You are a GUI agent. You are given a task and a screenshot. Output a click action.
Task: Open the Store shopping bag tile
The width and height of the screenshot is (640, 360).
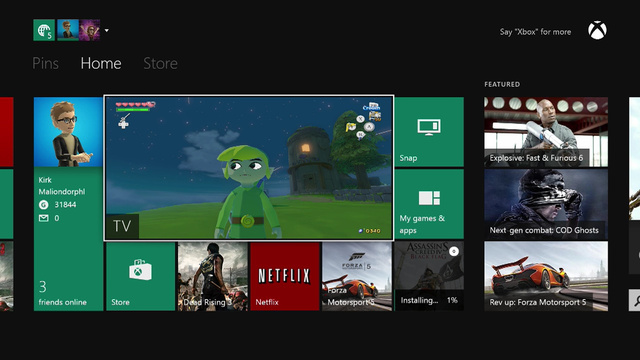pyautogui.click(x=140, y=276)
